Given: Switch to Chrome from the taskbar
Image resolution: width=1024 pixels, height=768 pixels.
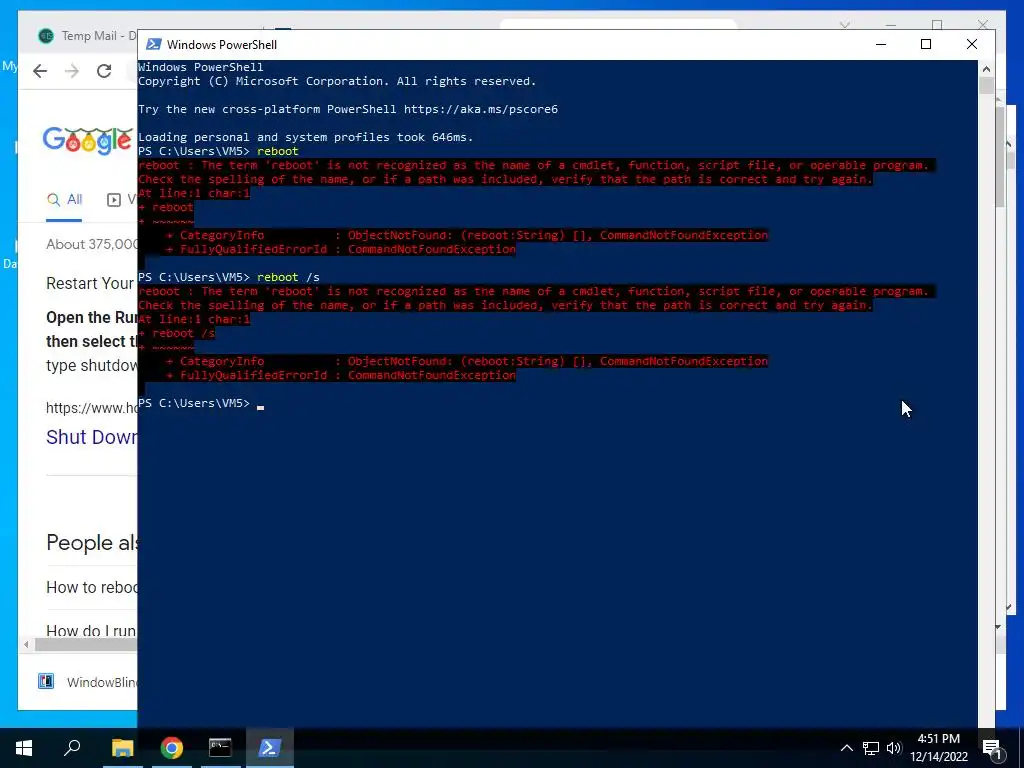Looking at the screenshot, I should point(172,748).
